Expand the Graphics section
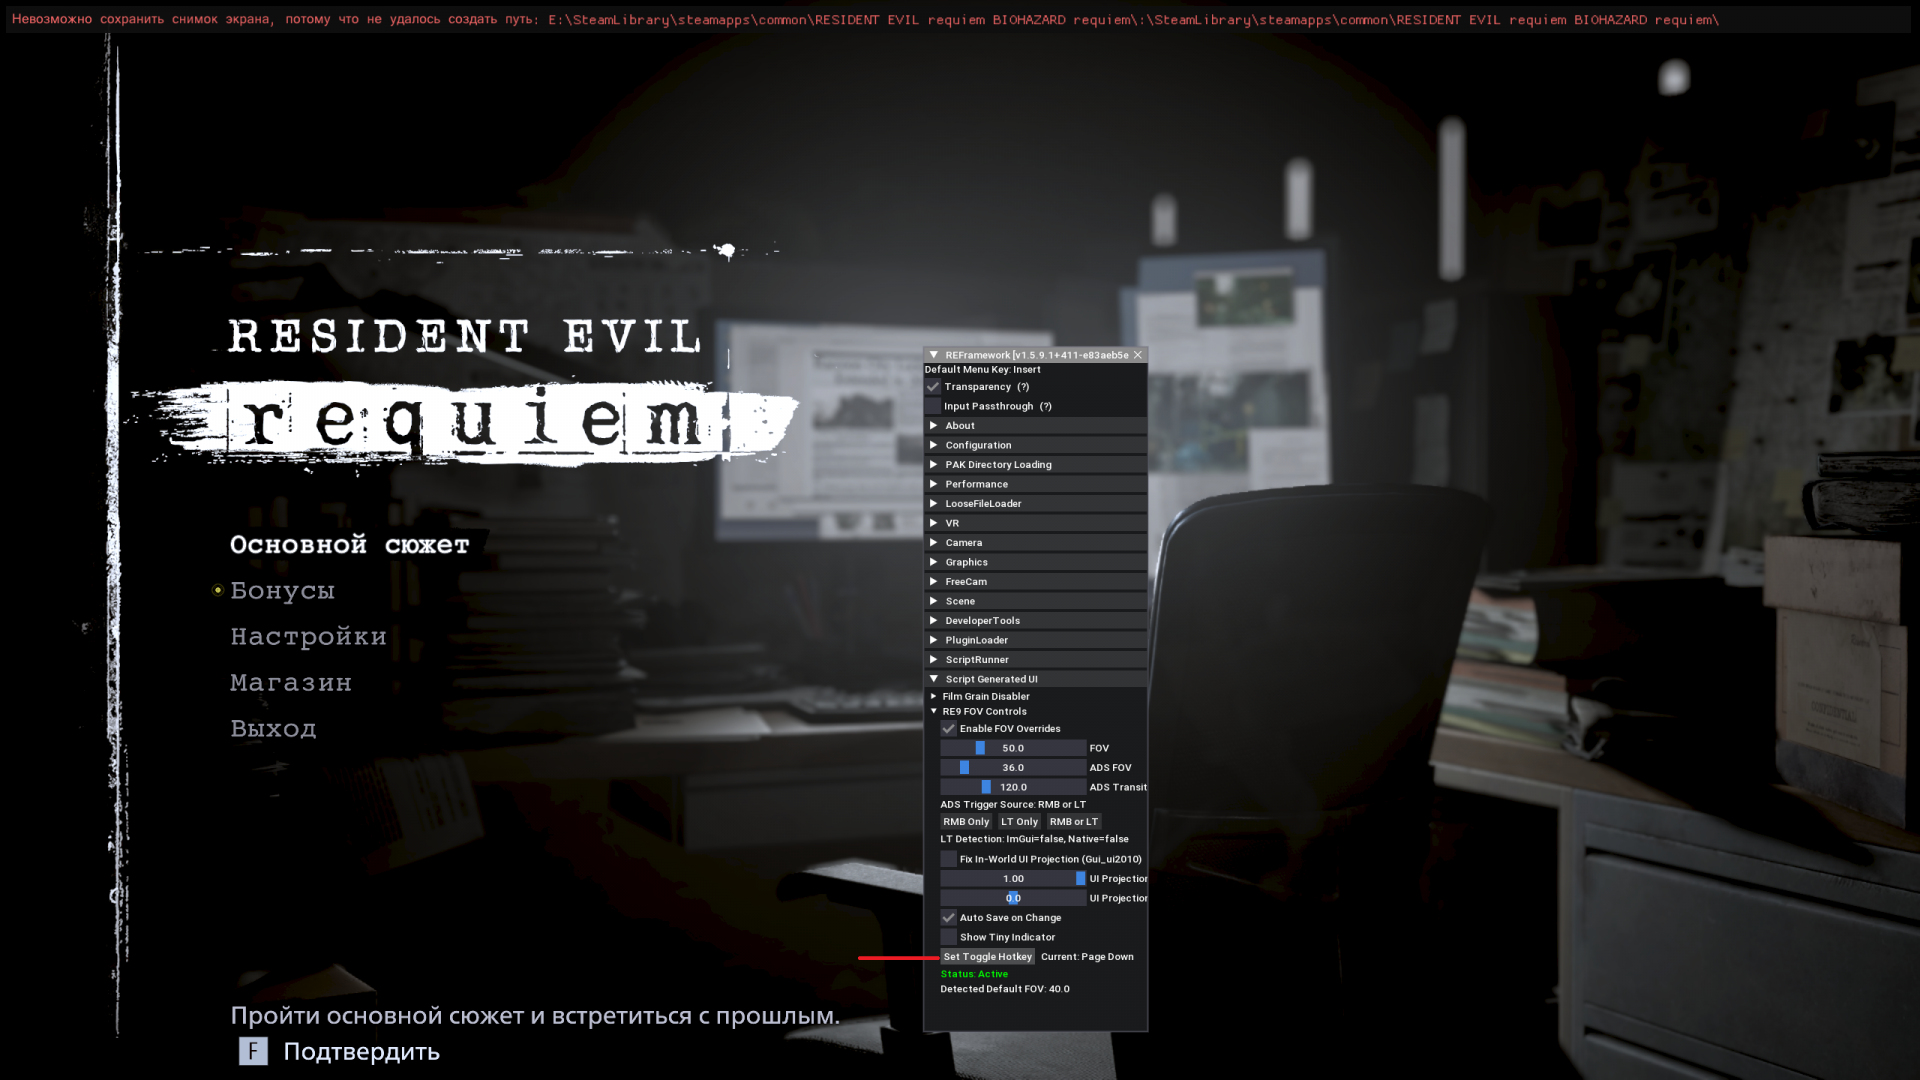This screenshot has width=1920, height=1080. pos(966,562)
